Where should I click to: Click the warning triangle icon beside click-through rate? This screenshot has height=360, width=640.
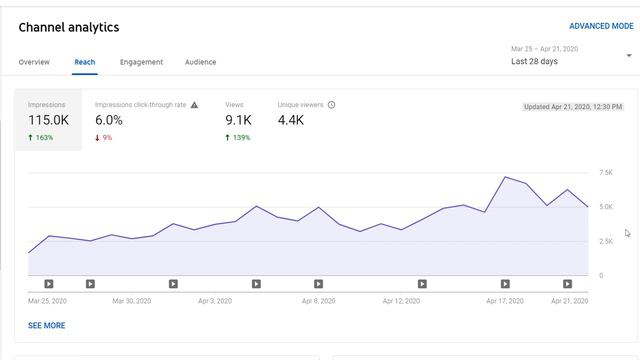coord(194,105)
